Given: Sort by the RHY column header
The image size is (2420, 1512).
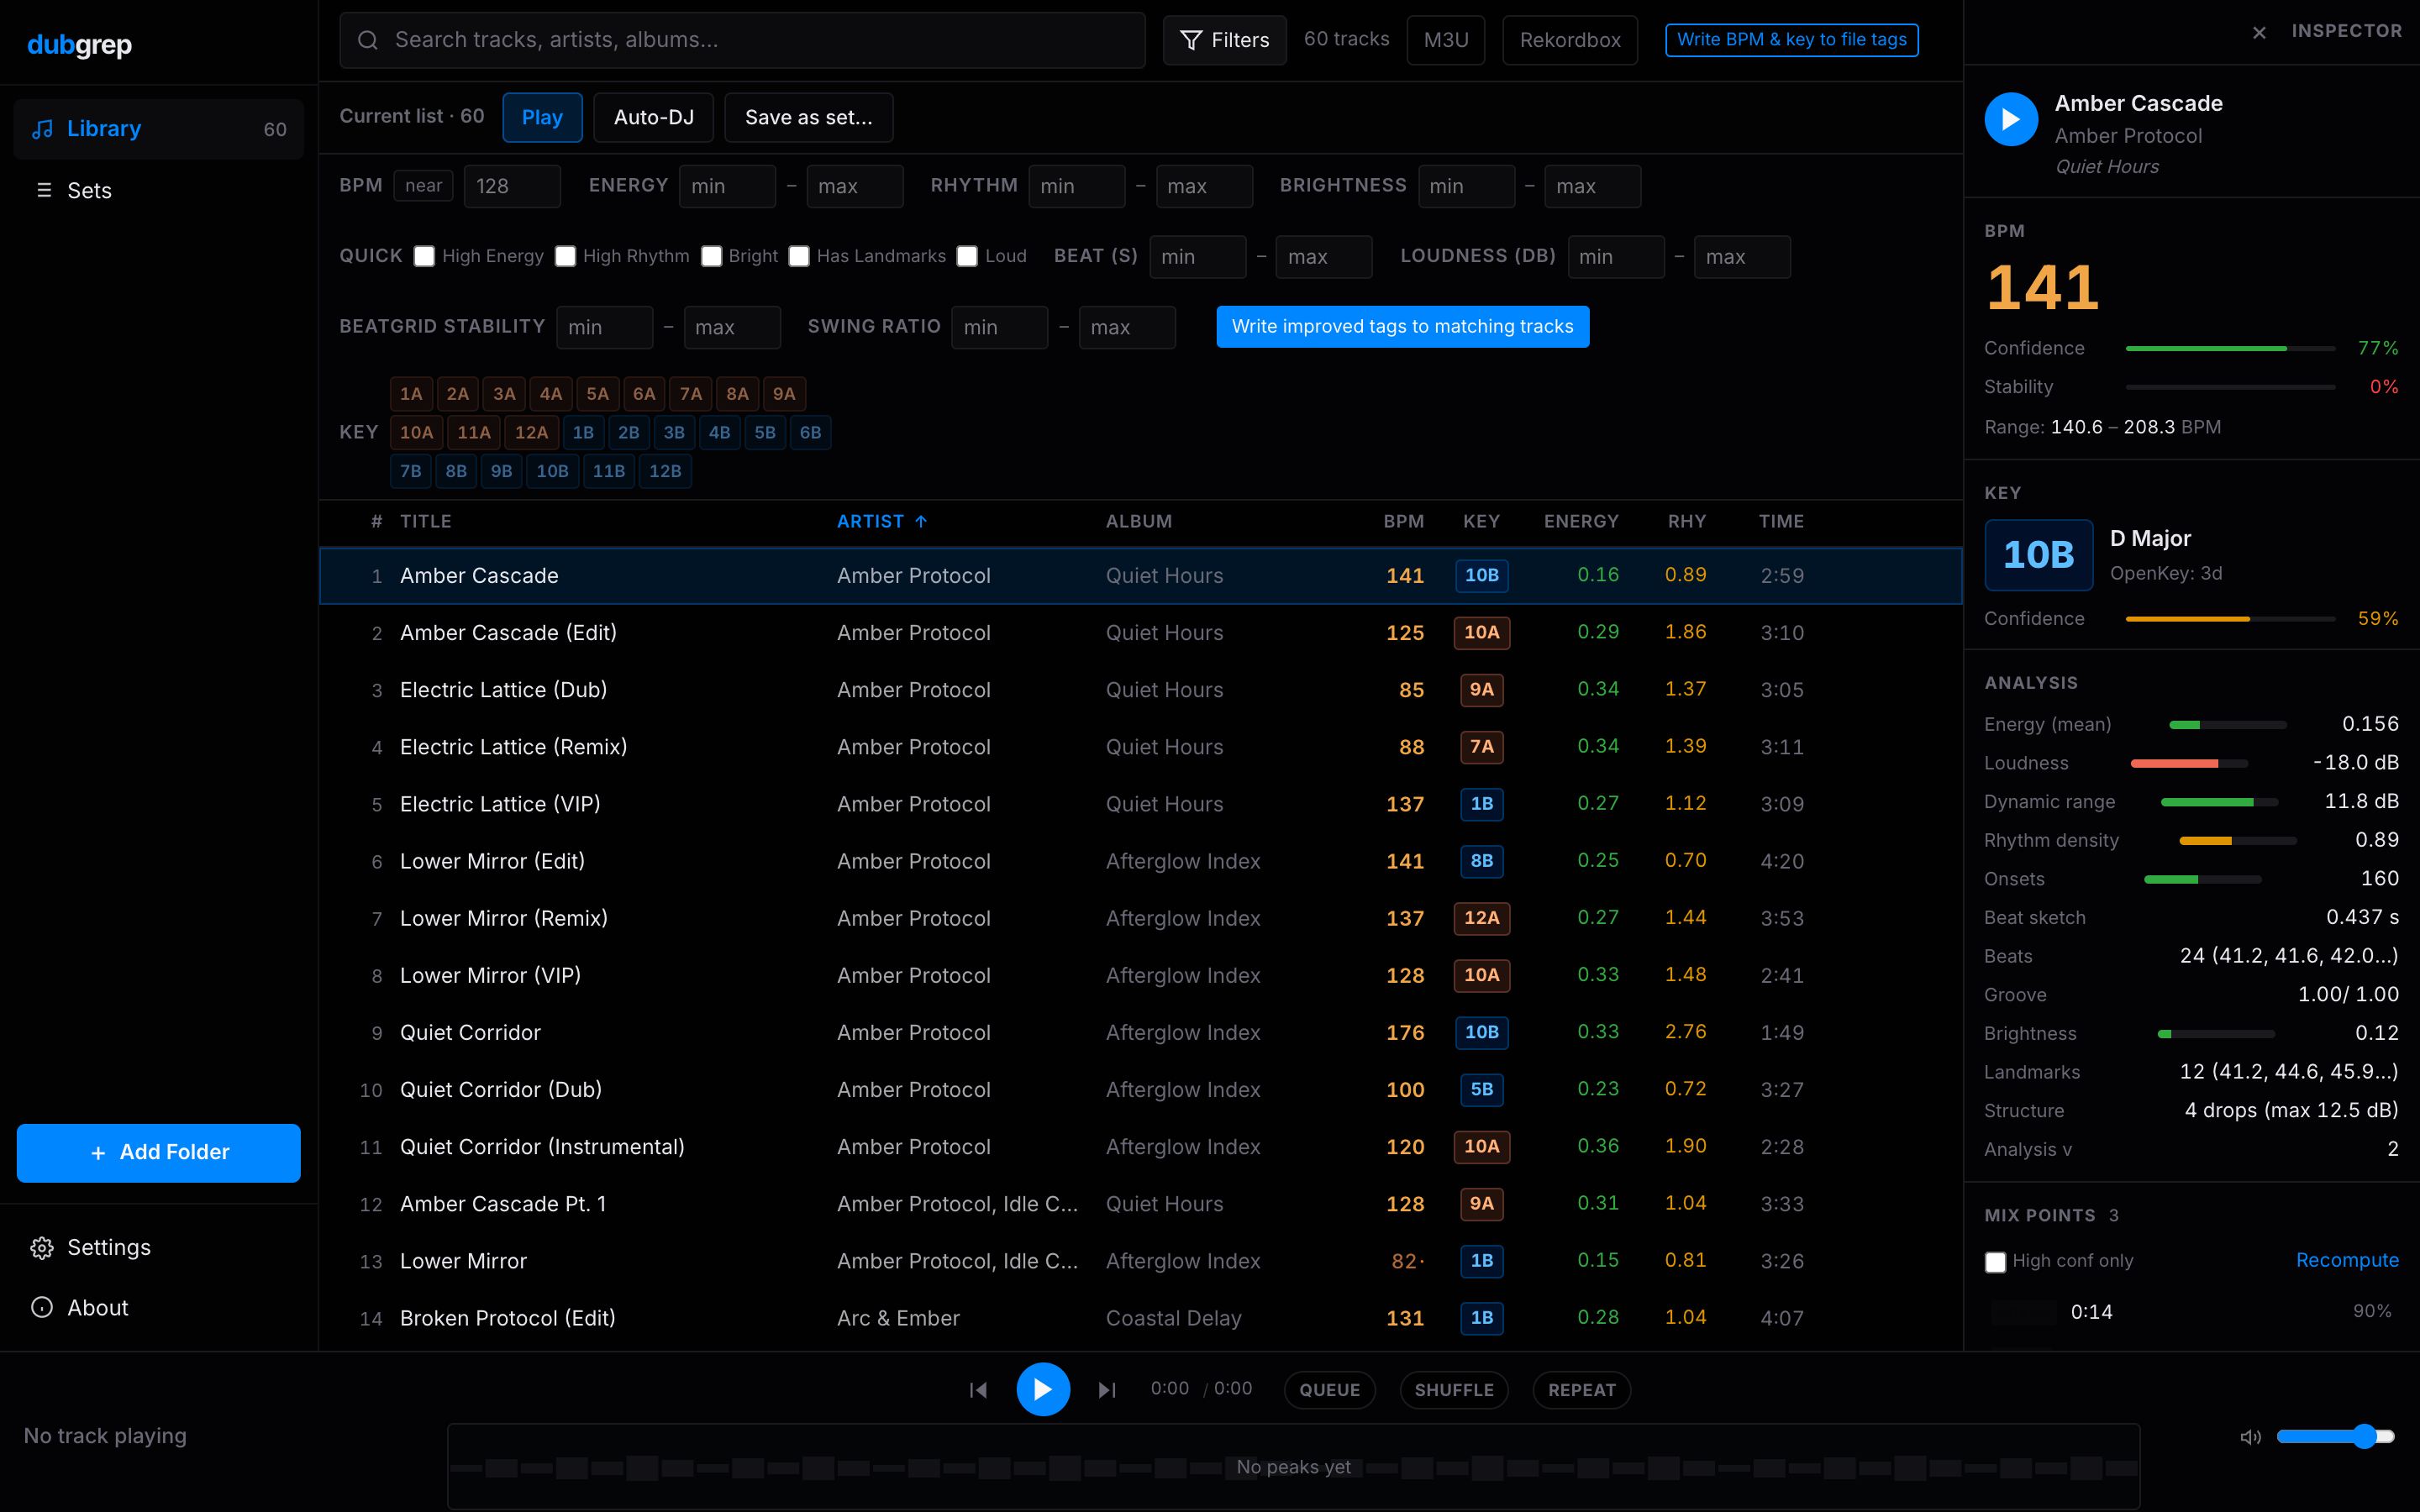Looking at the screenshot, I should point(1686,522).
